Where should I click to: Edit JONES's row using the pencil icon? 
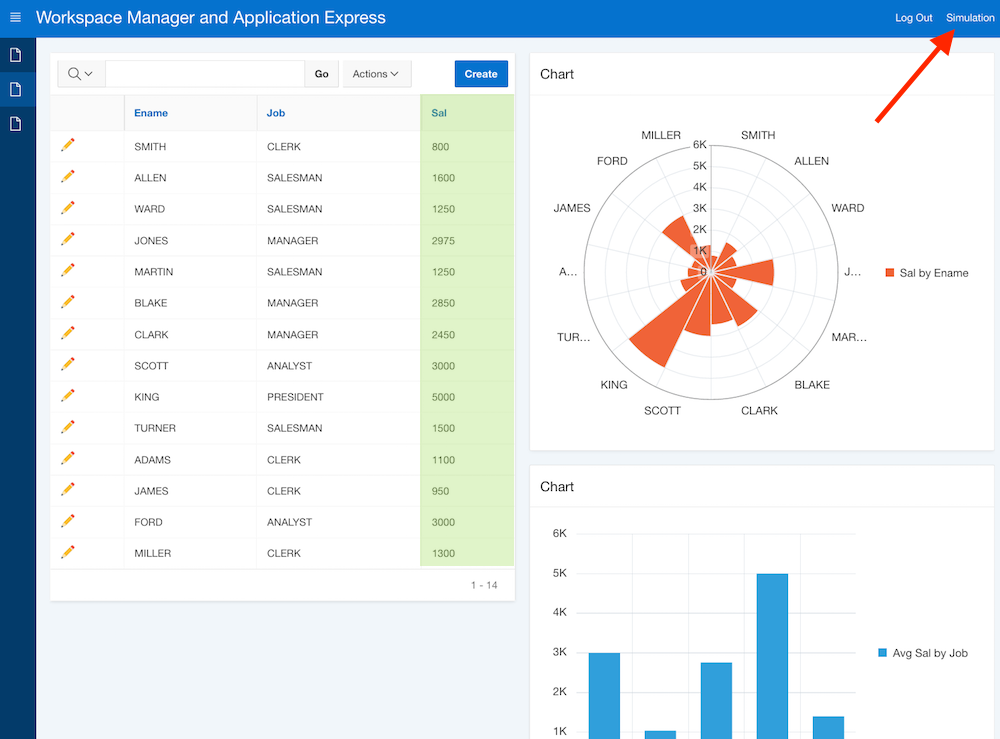(67, 240)
